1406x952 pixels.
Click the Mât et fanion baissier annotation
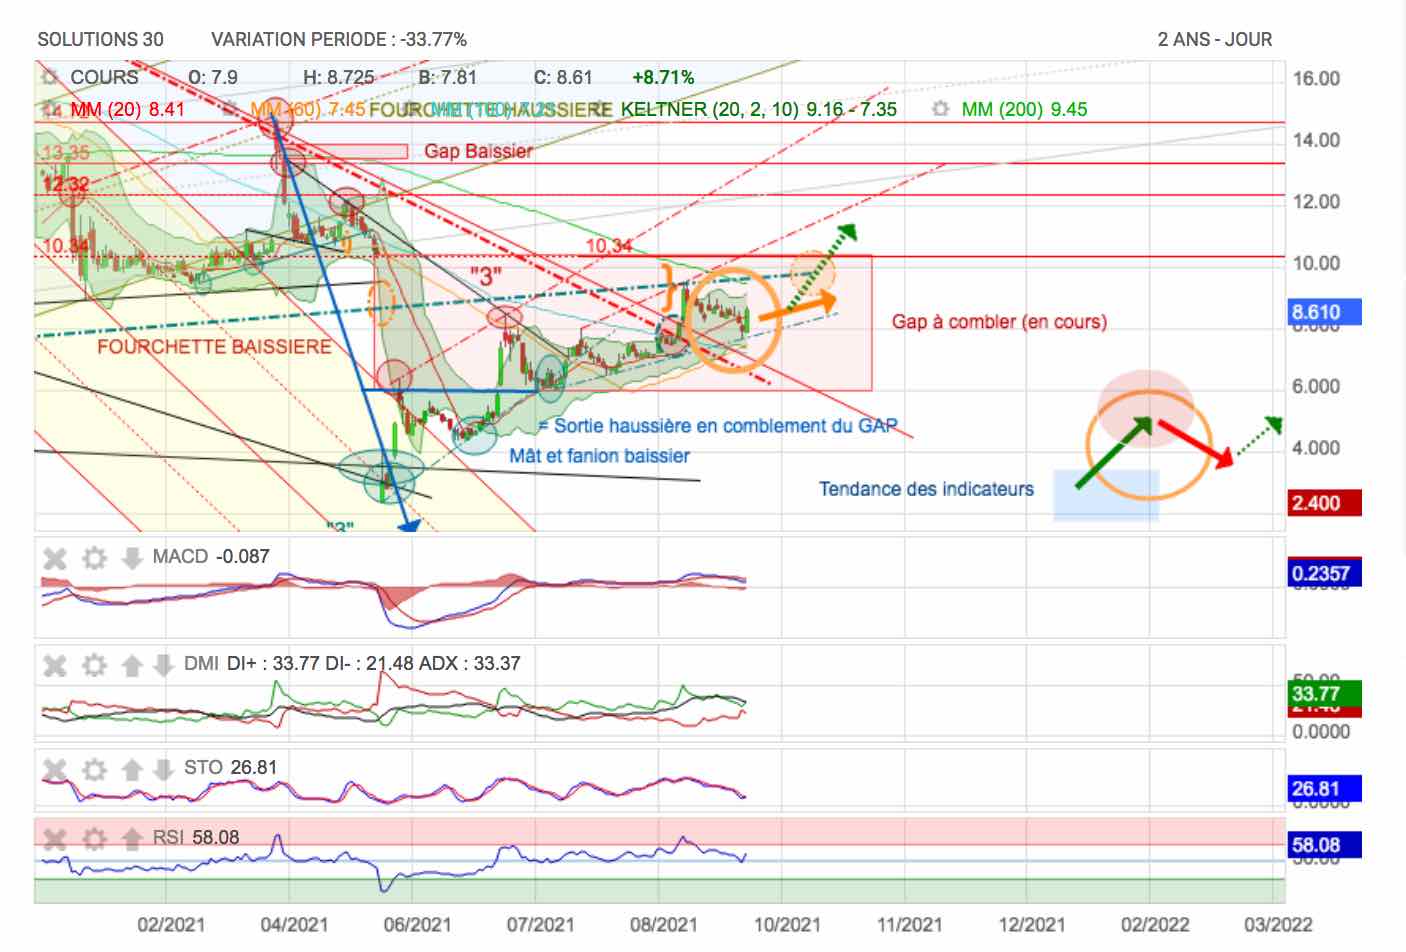tap(599, 456)
